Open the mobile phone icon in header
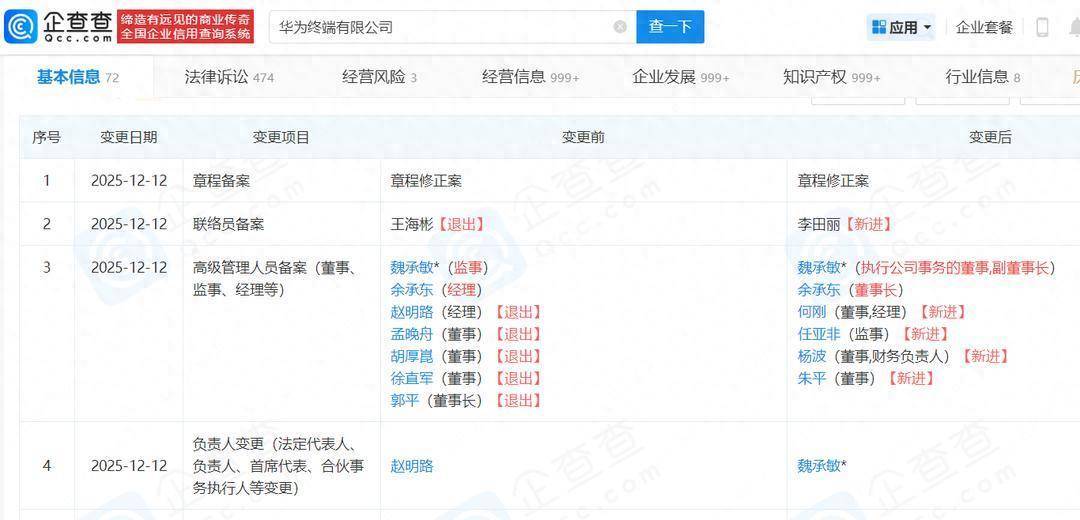This screenshot has height=520, width=1080. (x=1042, y=27)
